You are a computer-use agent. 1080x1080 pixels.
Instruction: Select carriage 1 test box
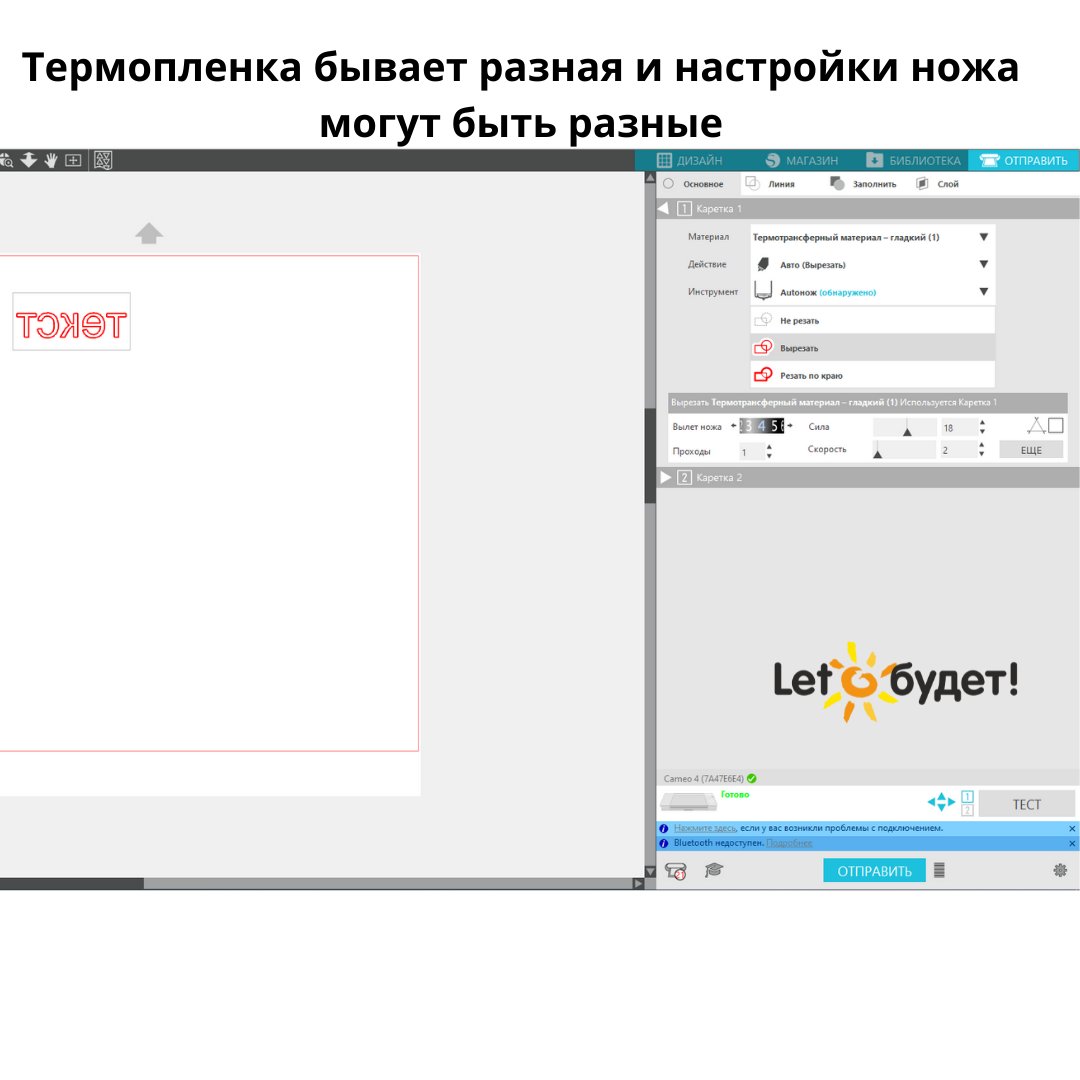pyautogui.click(x=967, y=796)
